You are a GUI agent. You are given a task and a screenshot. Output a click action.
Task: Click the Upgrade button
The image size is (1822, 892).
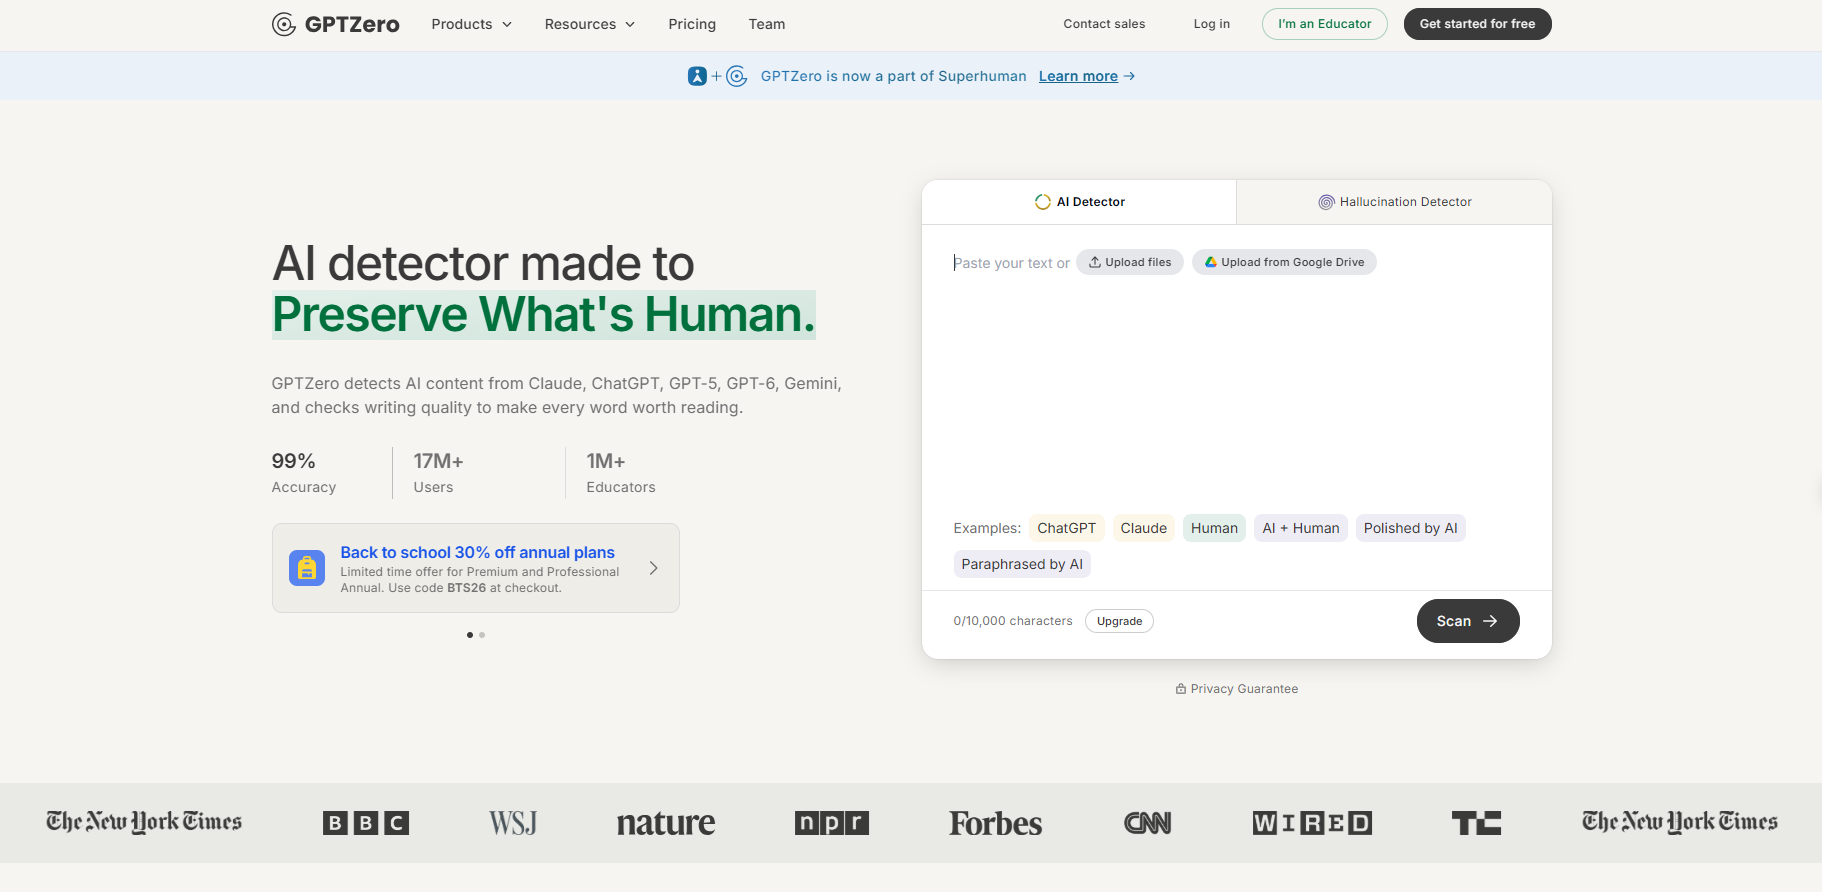click(x=1119, y=621)
